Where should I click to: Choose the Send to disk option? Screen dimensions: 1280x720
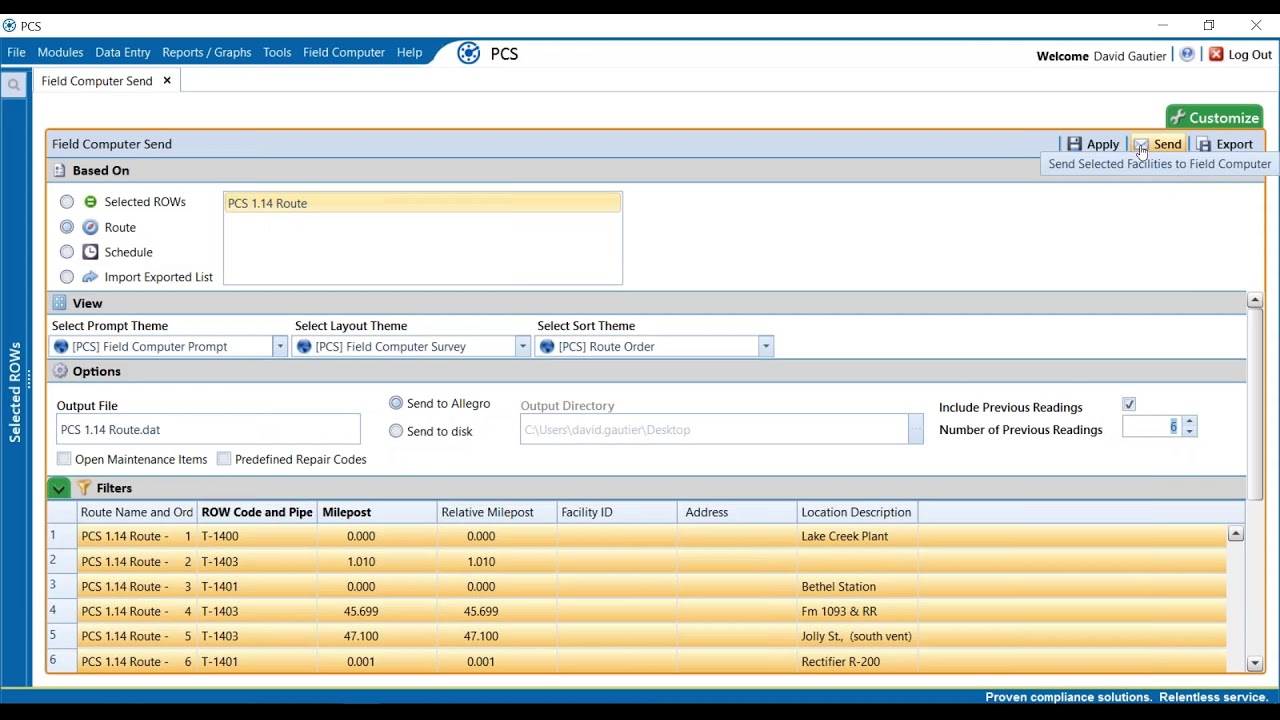[396, 431]
